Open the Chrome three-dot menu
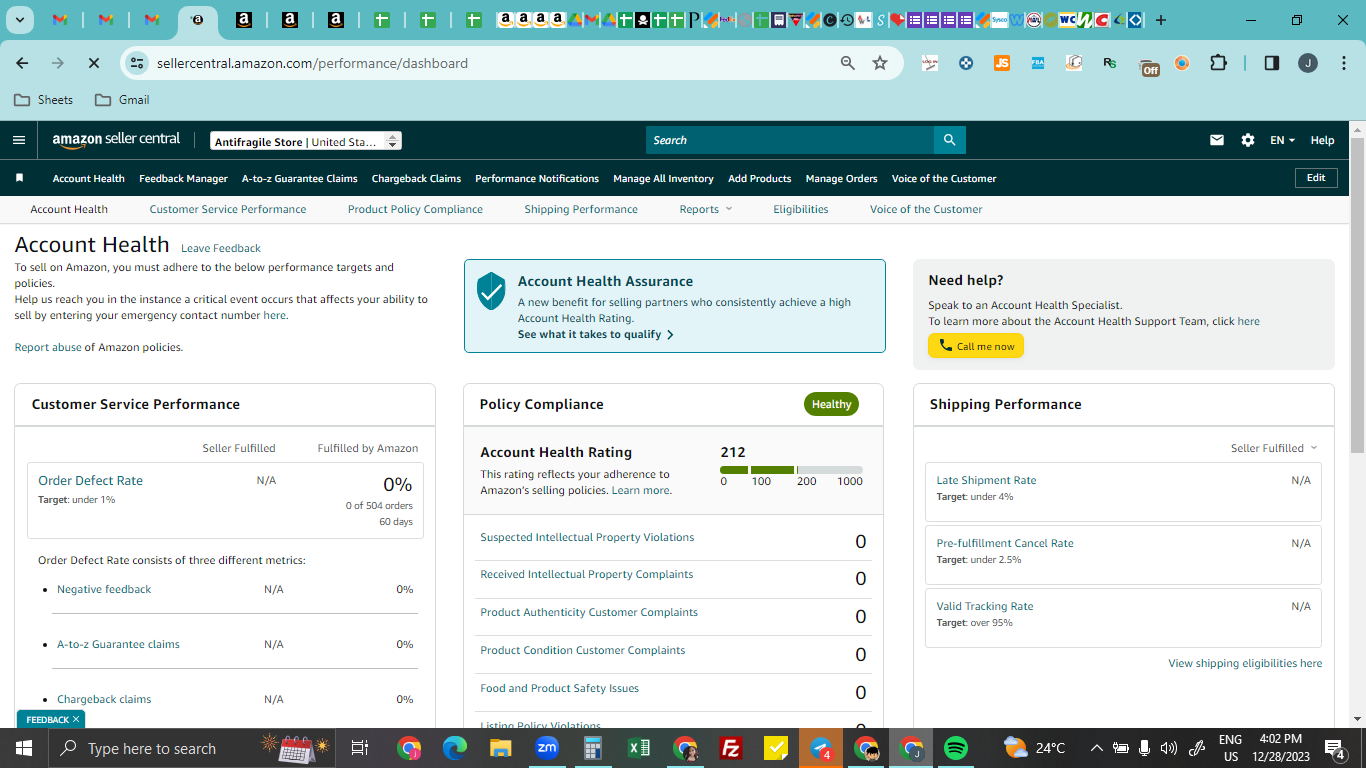Viewport: 1366px width, 768px height. tap(1342, 63)
